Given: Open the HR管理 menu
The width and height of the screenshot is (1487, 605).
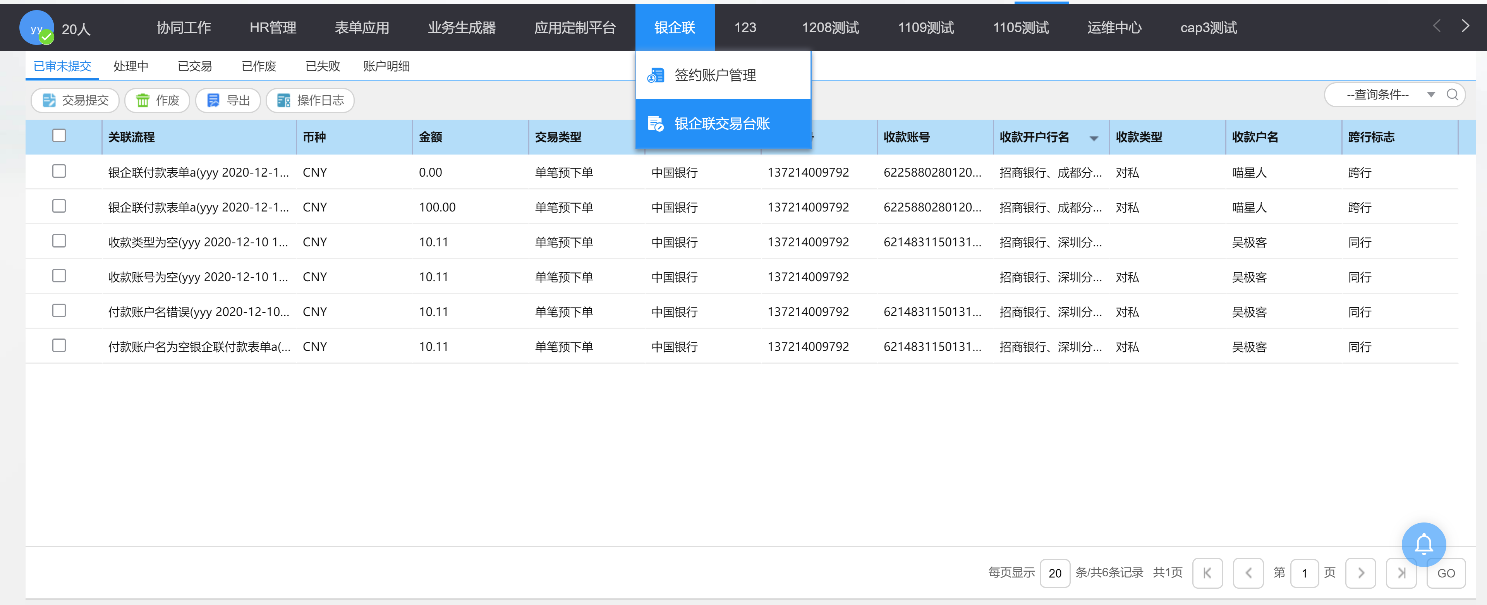Looking at the screenshot, I should click(x=272, y=27).
